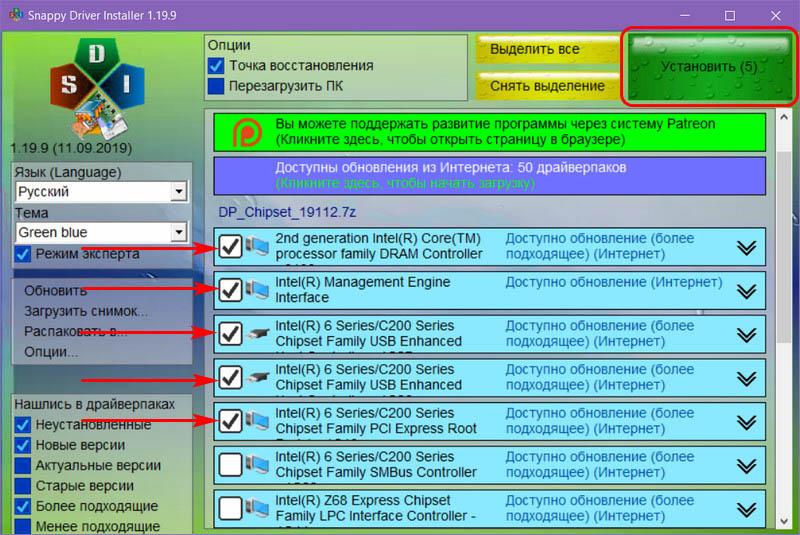Image resolution: width=800 pixels, height=535 pixels.
Task: Click the device icon of Z68 LPC Interface row
Action: click(257, 508)
